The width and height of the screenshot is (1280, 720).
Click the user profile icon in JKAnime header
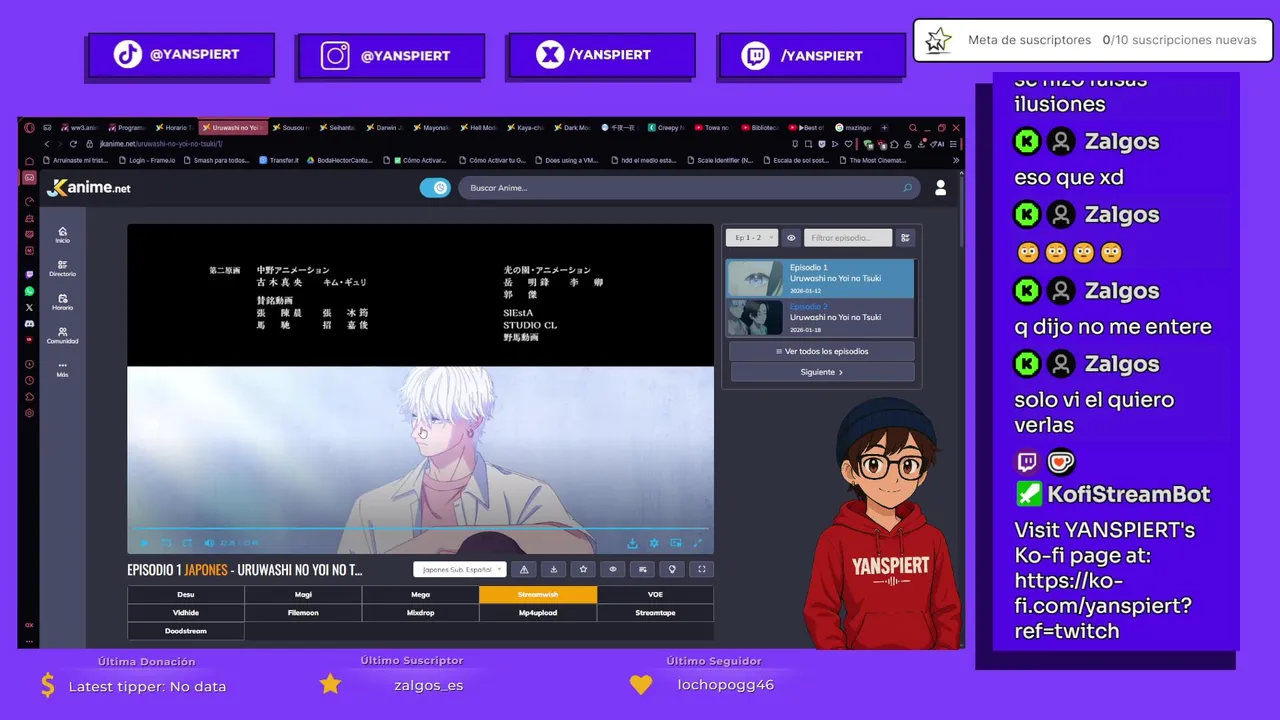[940, 188]
